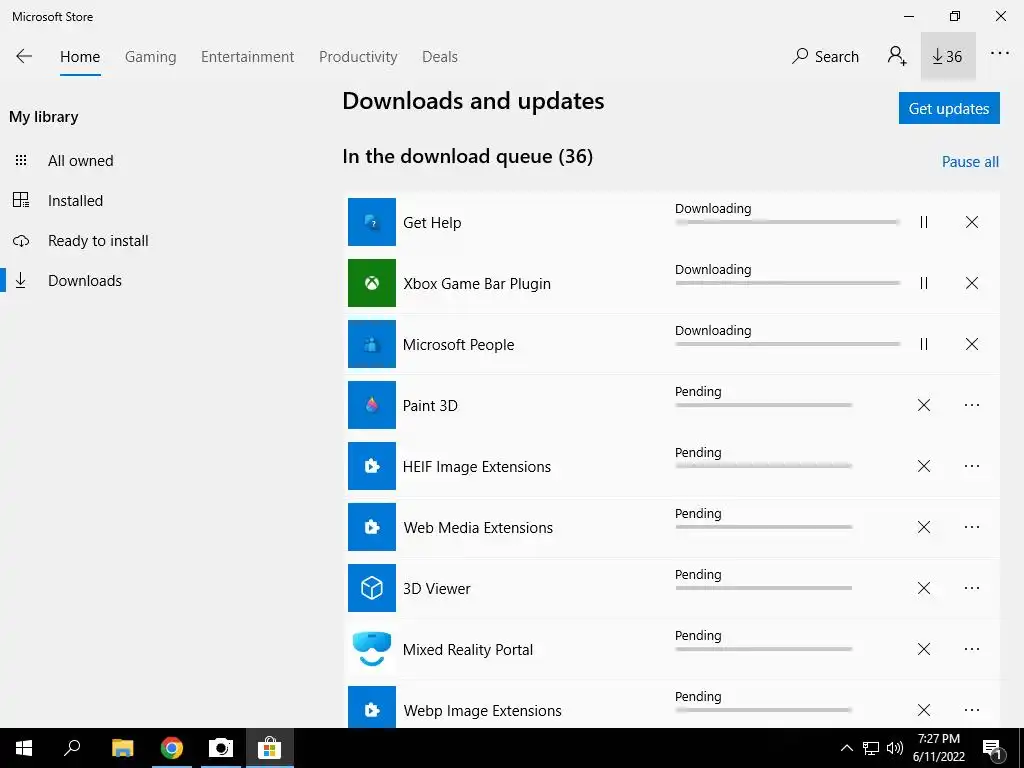Open the Windows Start menu

24,748
